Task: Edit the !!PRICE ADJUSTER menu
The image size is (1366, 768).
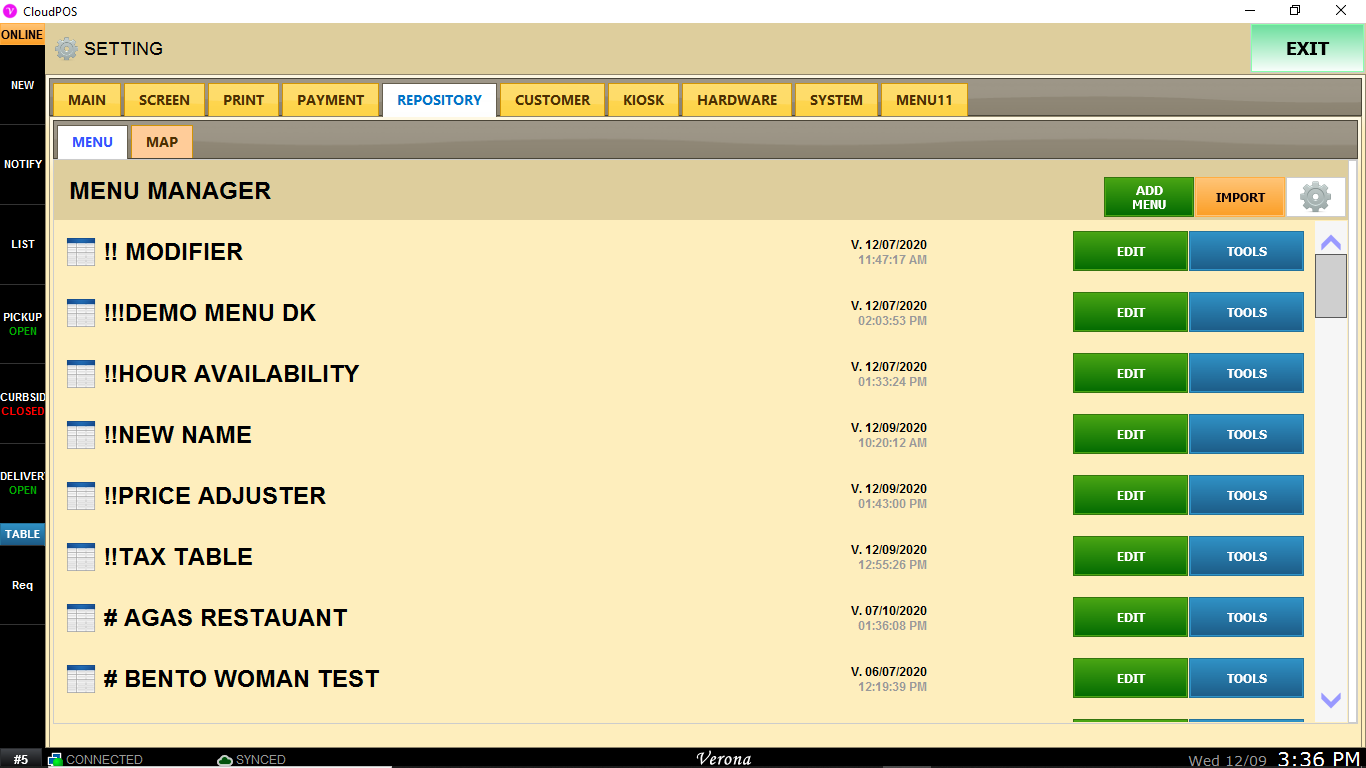Action: tap(1130, 496)
